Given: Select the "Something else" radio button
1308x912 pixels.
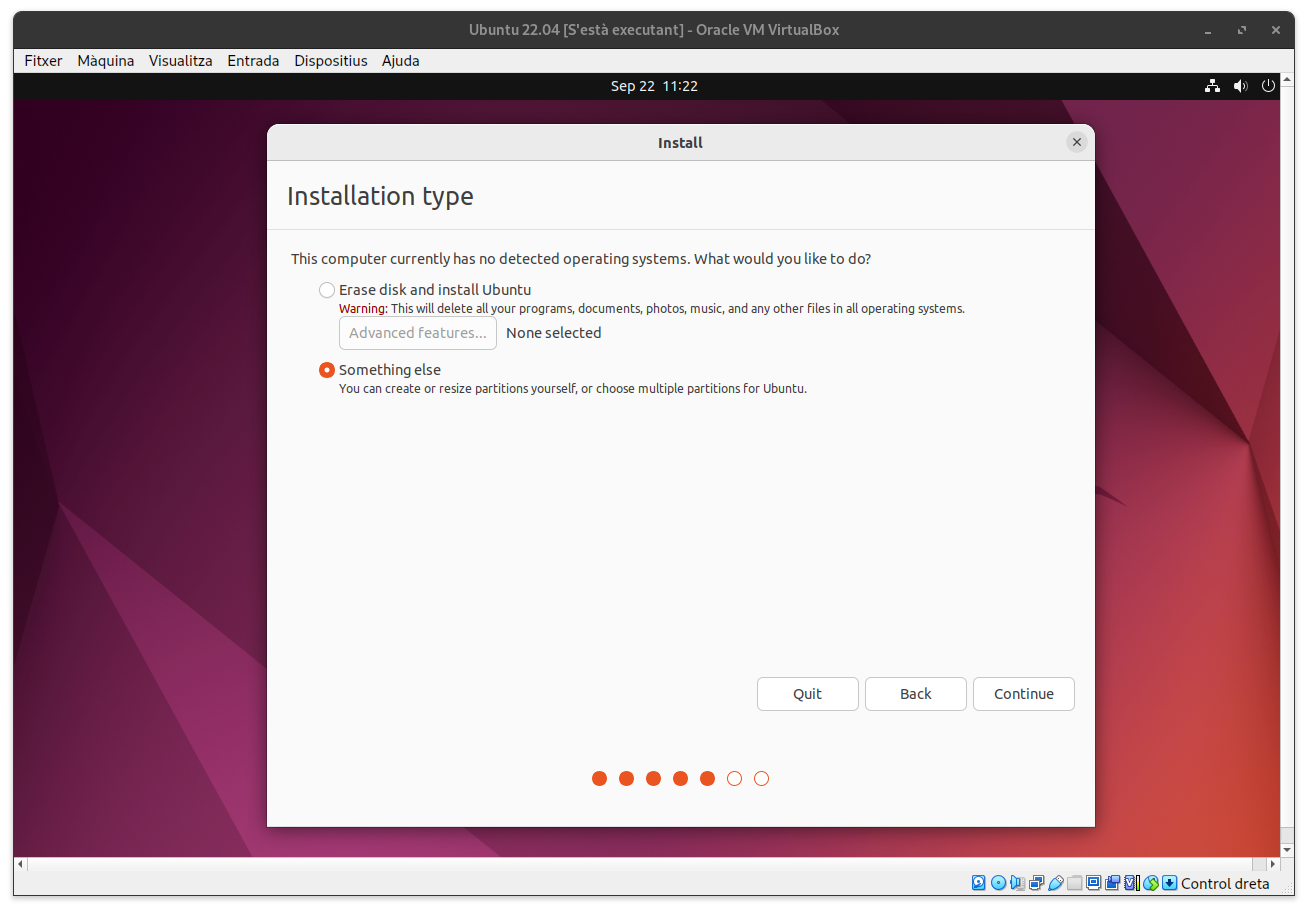Looking at the screenshot, I should [327, 370].
